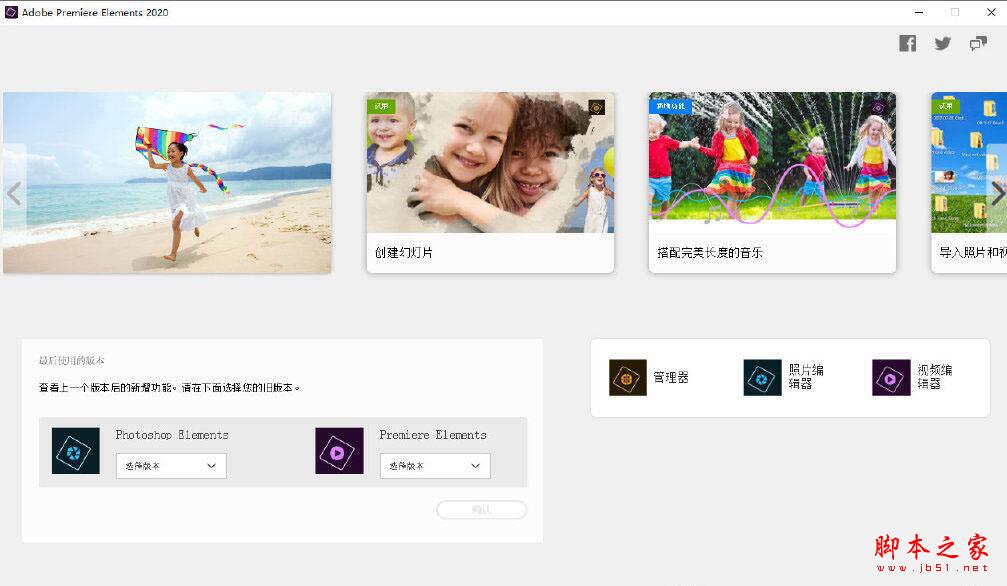Screen dimensions: 1007x586
Task: Open the beach kite girl banner image
Action: coord(167,182)
